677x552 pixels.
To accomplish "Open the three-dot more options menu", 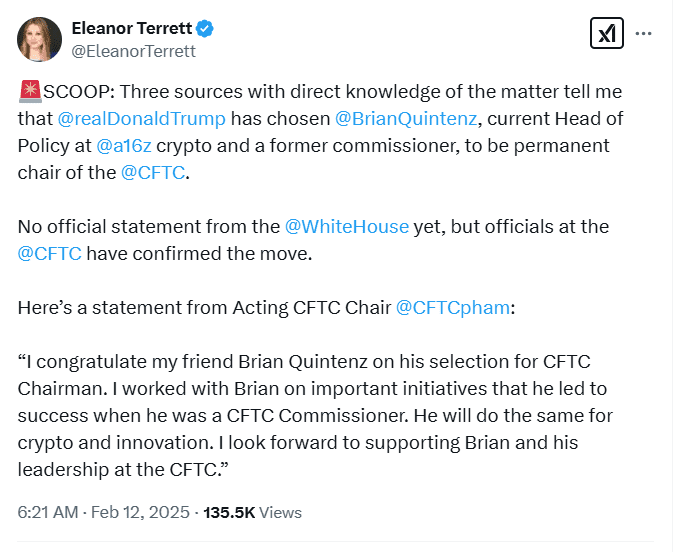I will click(x=644, y=34).
